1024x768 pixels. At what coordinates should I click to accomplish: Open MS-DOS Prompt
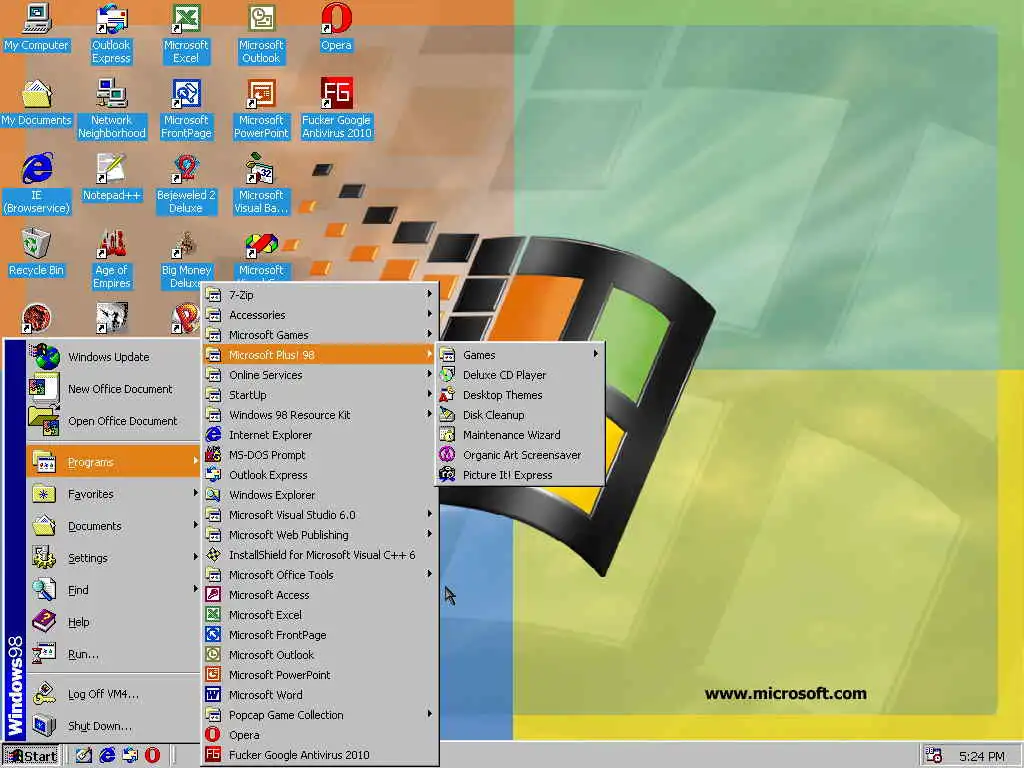coord(319,455)
